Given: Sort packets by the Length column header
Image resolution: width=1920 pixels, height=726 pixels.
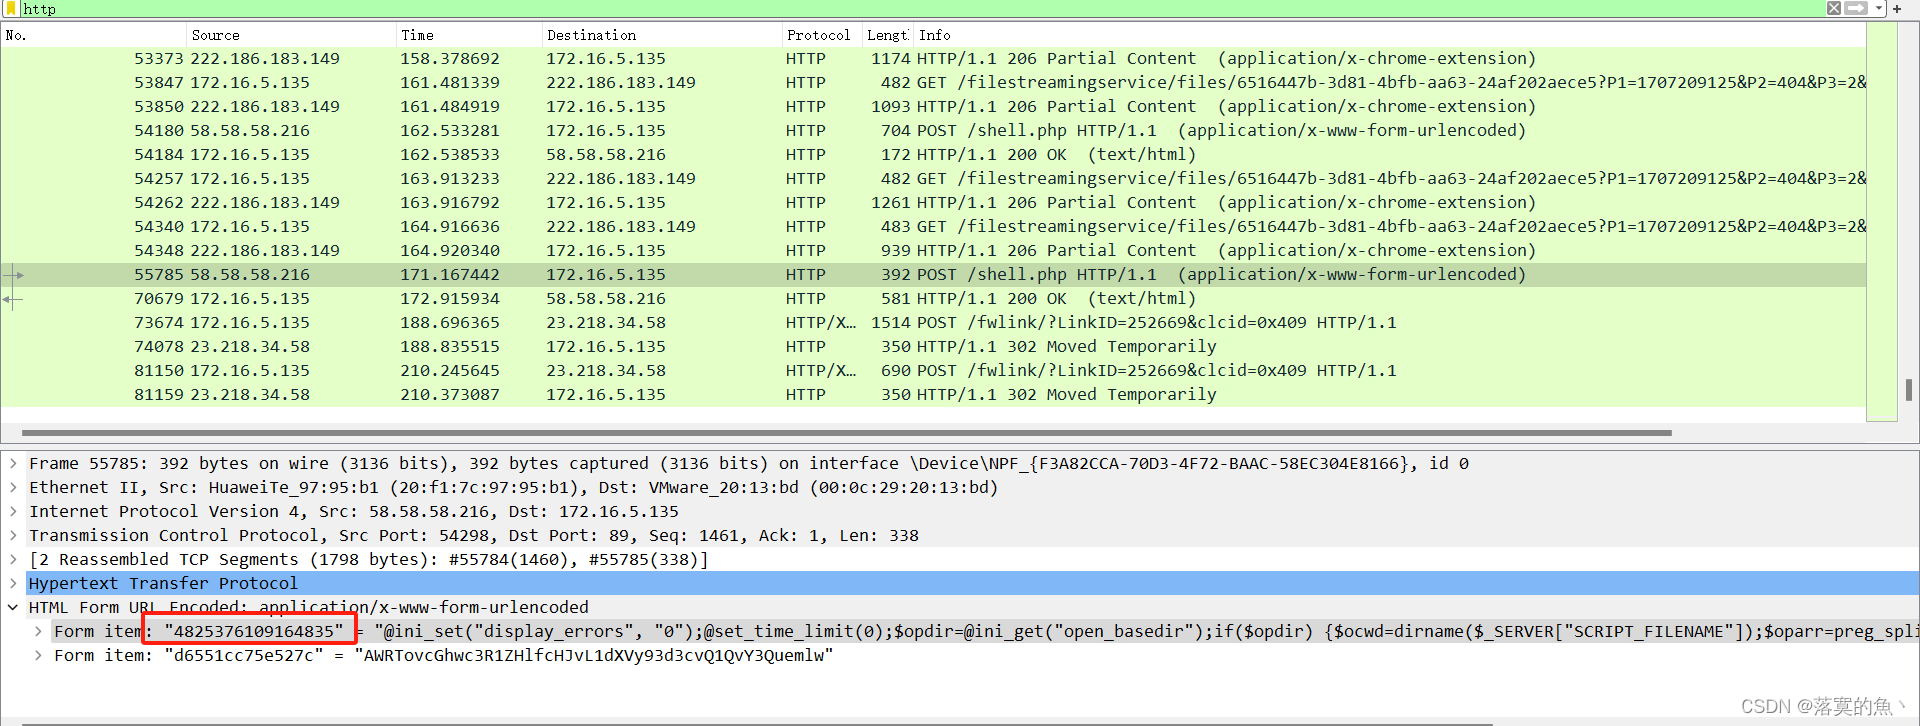Looking at the screenshot, I should coord(887,35).
